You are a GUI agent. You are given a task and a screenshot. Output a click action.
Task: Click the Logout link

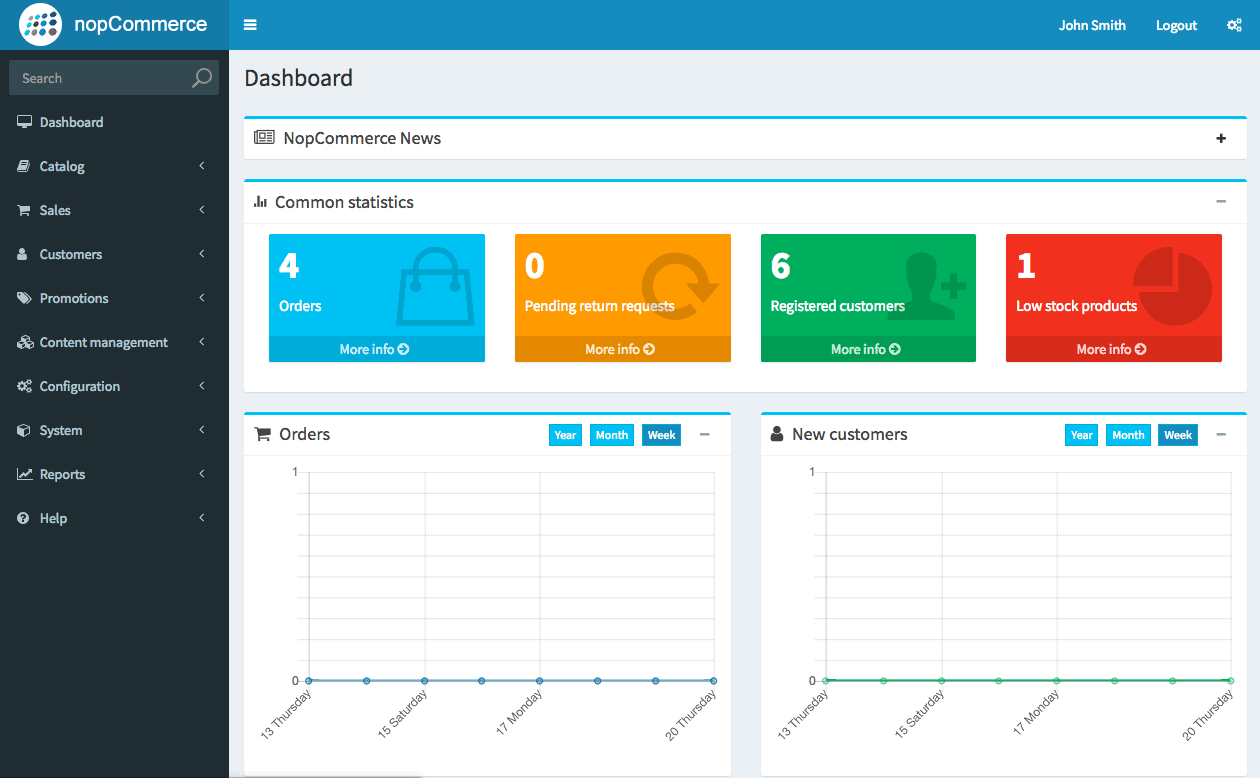pyautogui.click(x=1176, y=25)
